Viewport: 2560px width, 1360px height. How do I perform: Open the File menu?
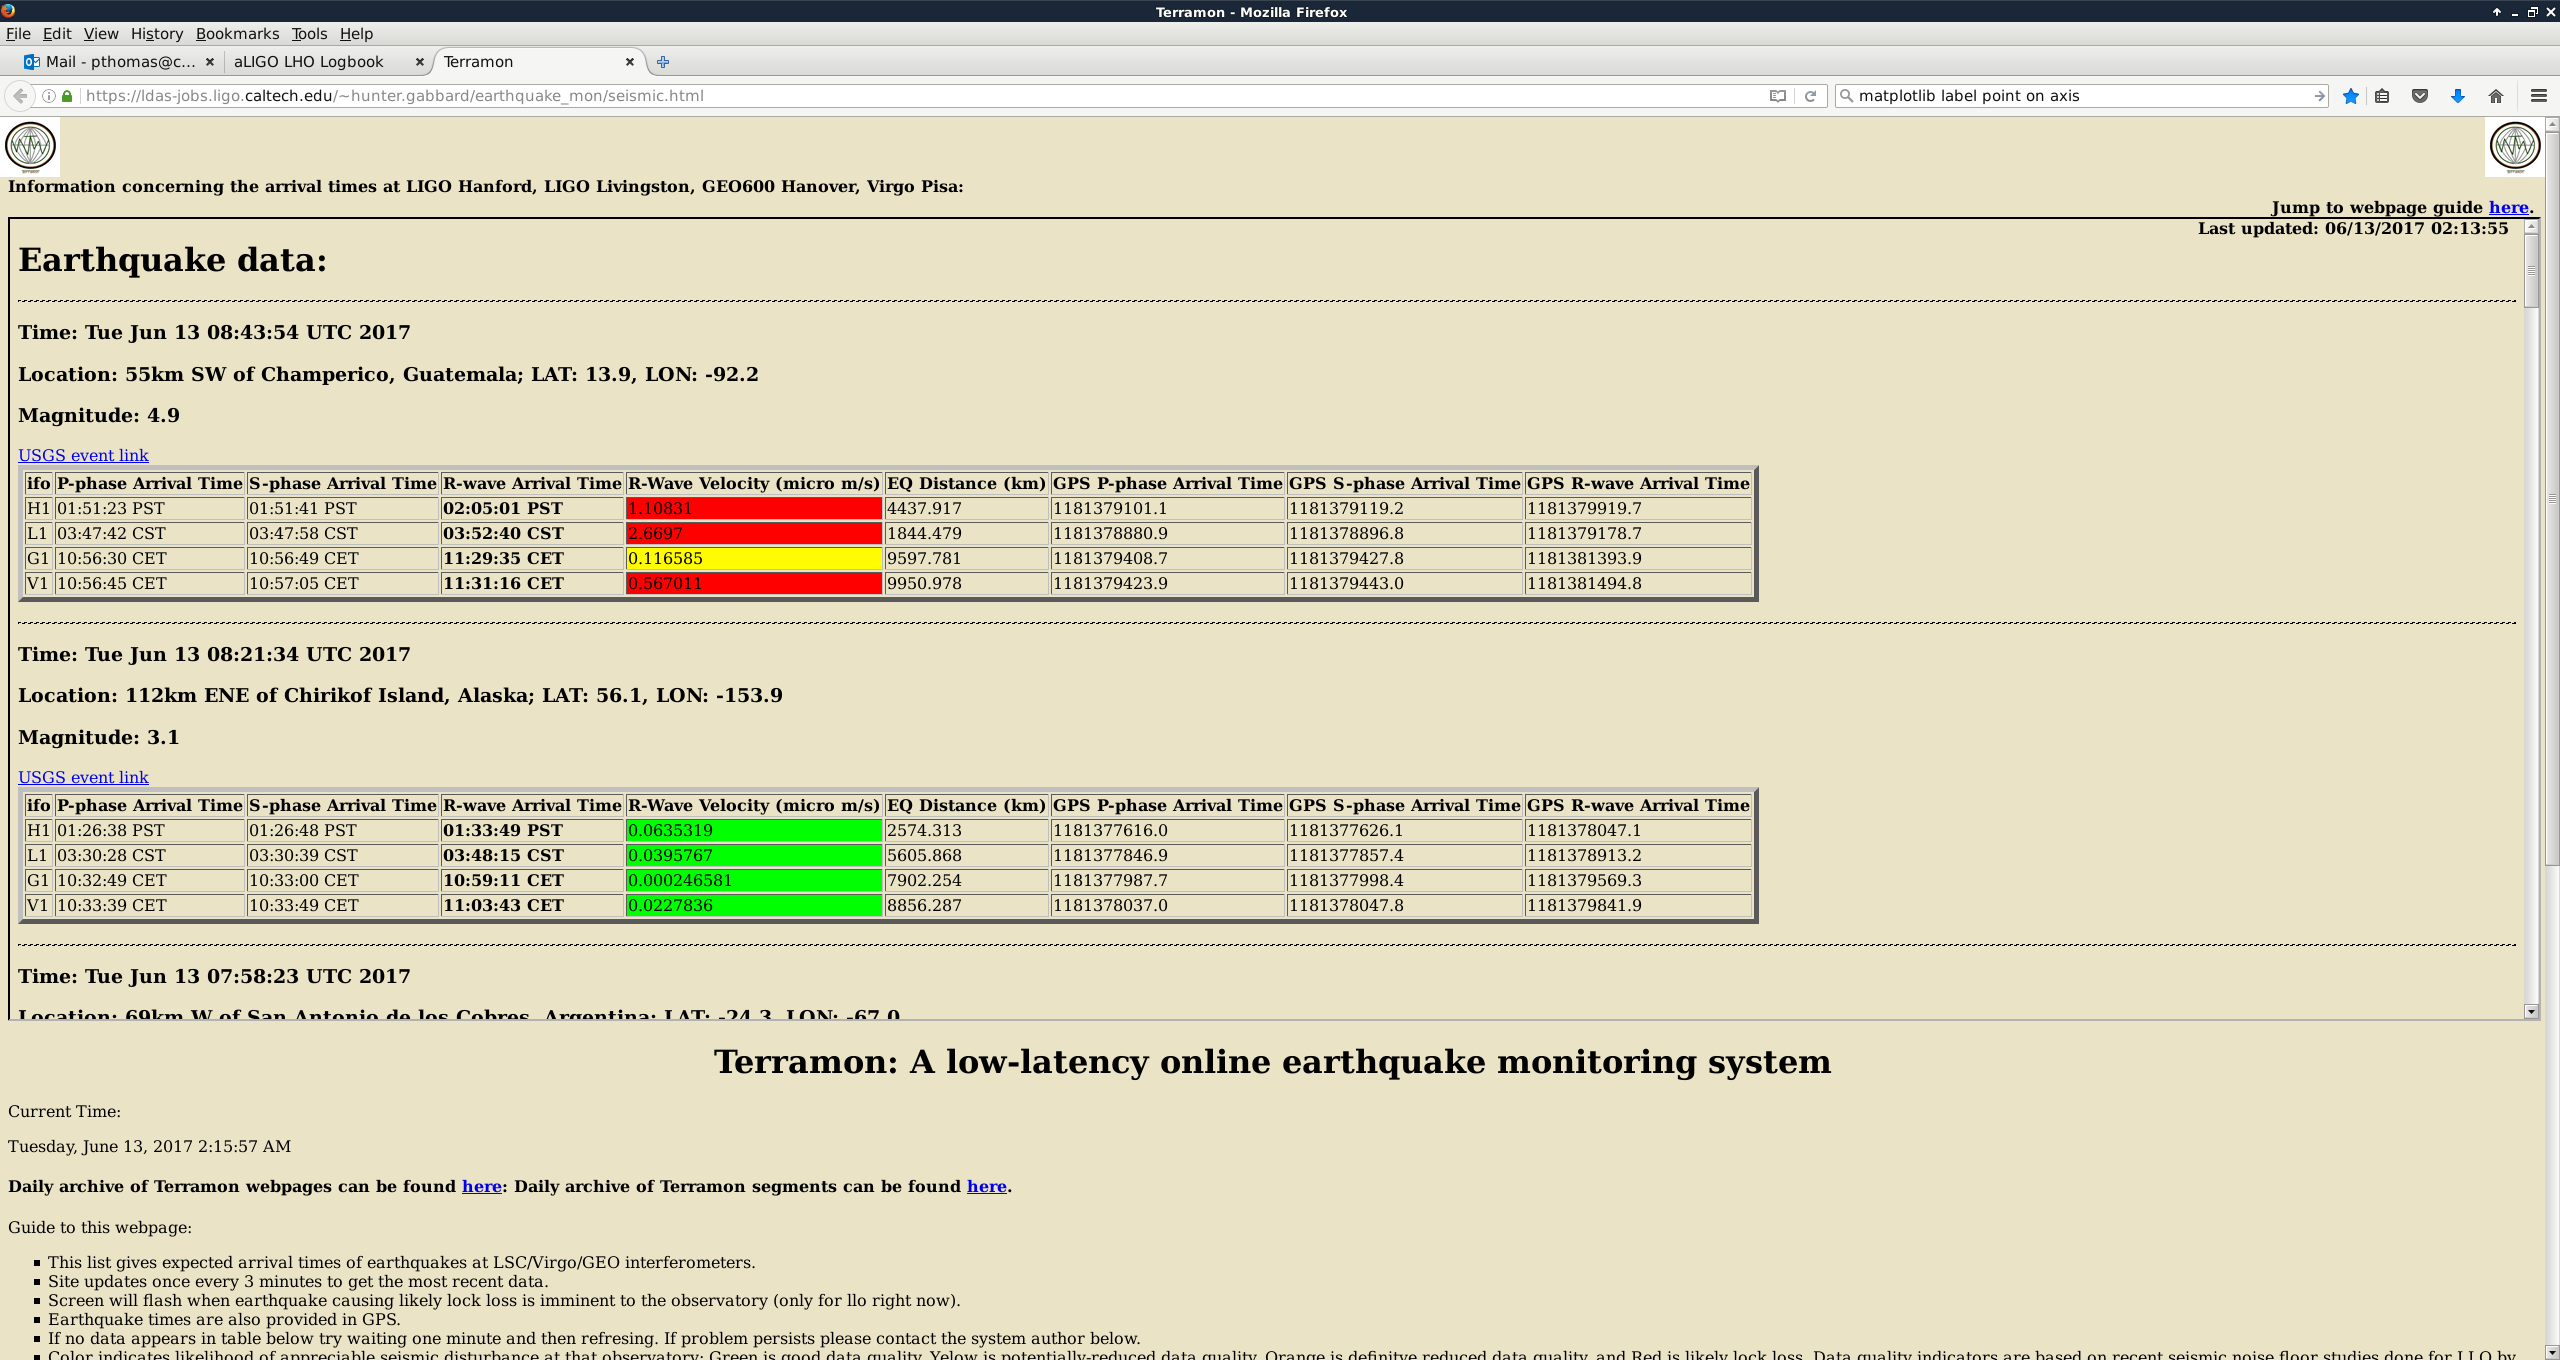[x=18, y=34]
